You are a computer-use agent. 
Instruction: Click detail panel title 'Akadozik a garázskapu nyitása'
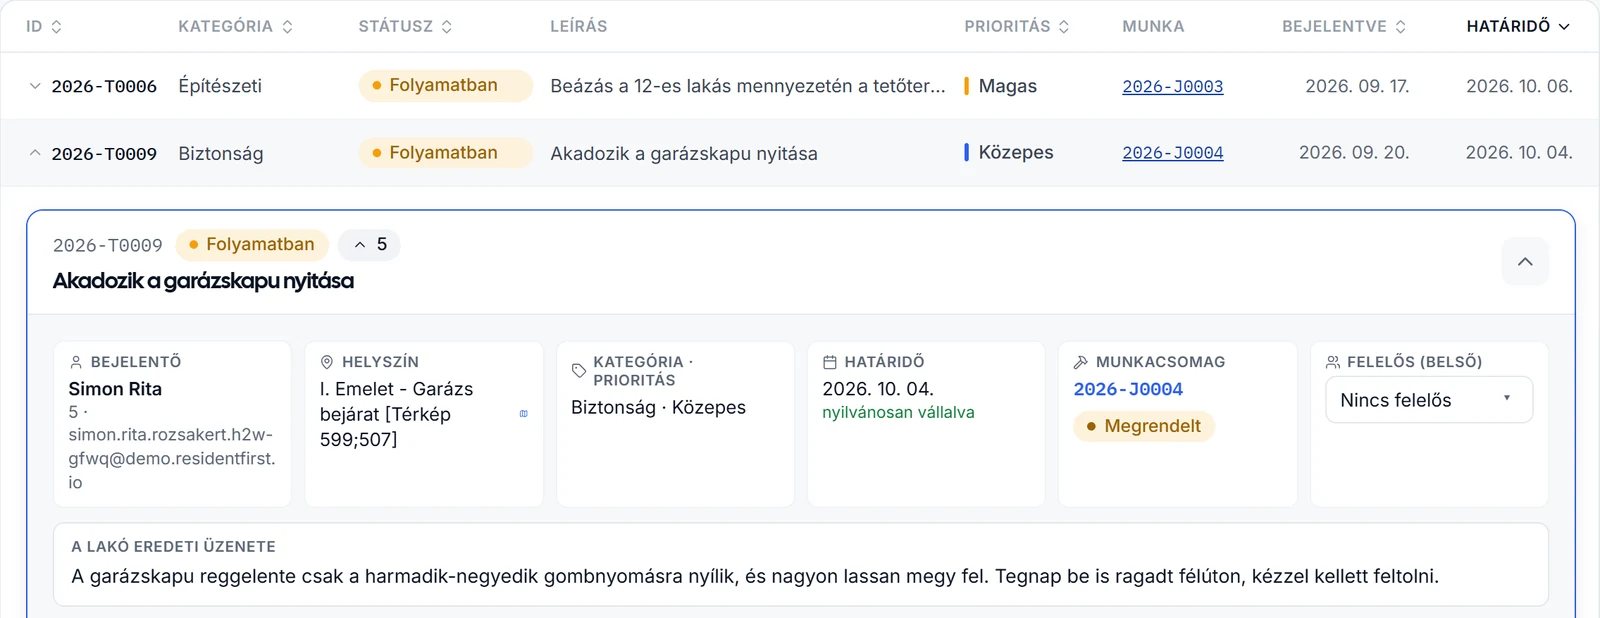[203, 281]
